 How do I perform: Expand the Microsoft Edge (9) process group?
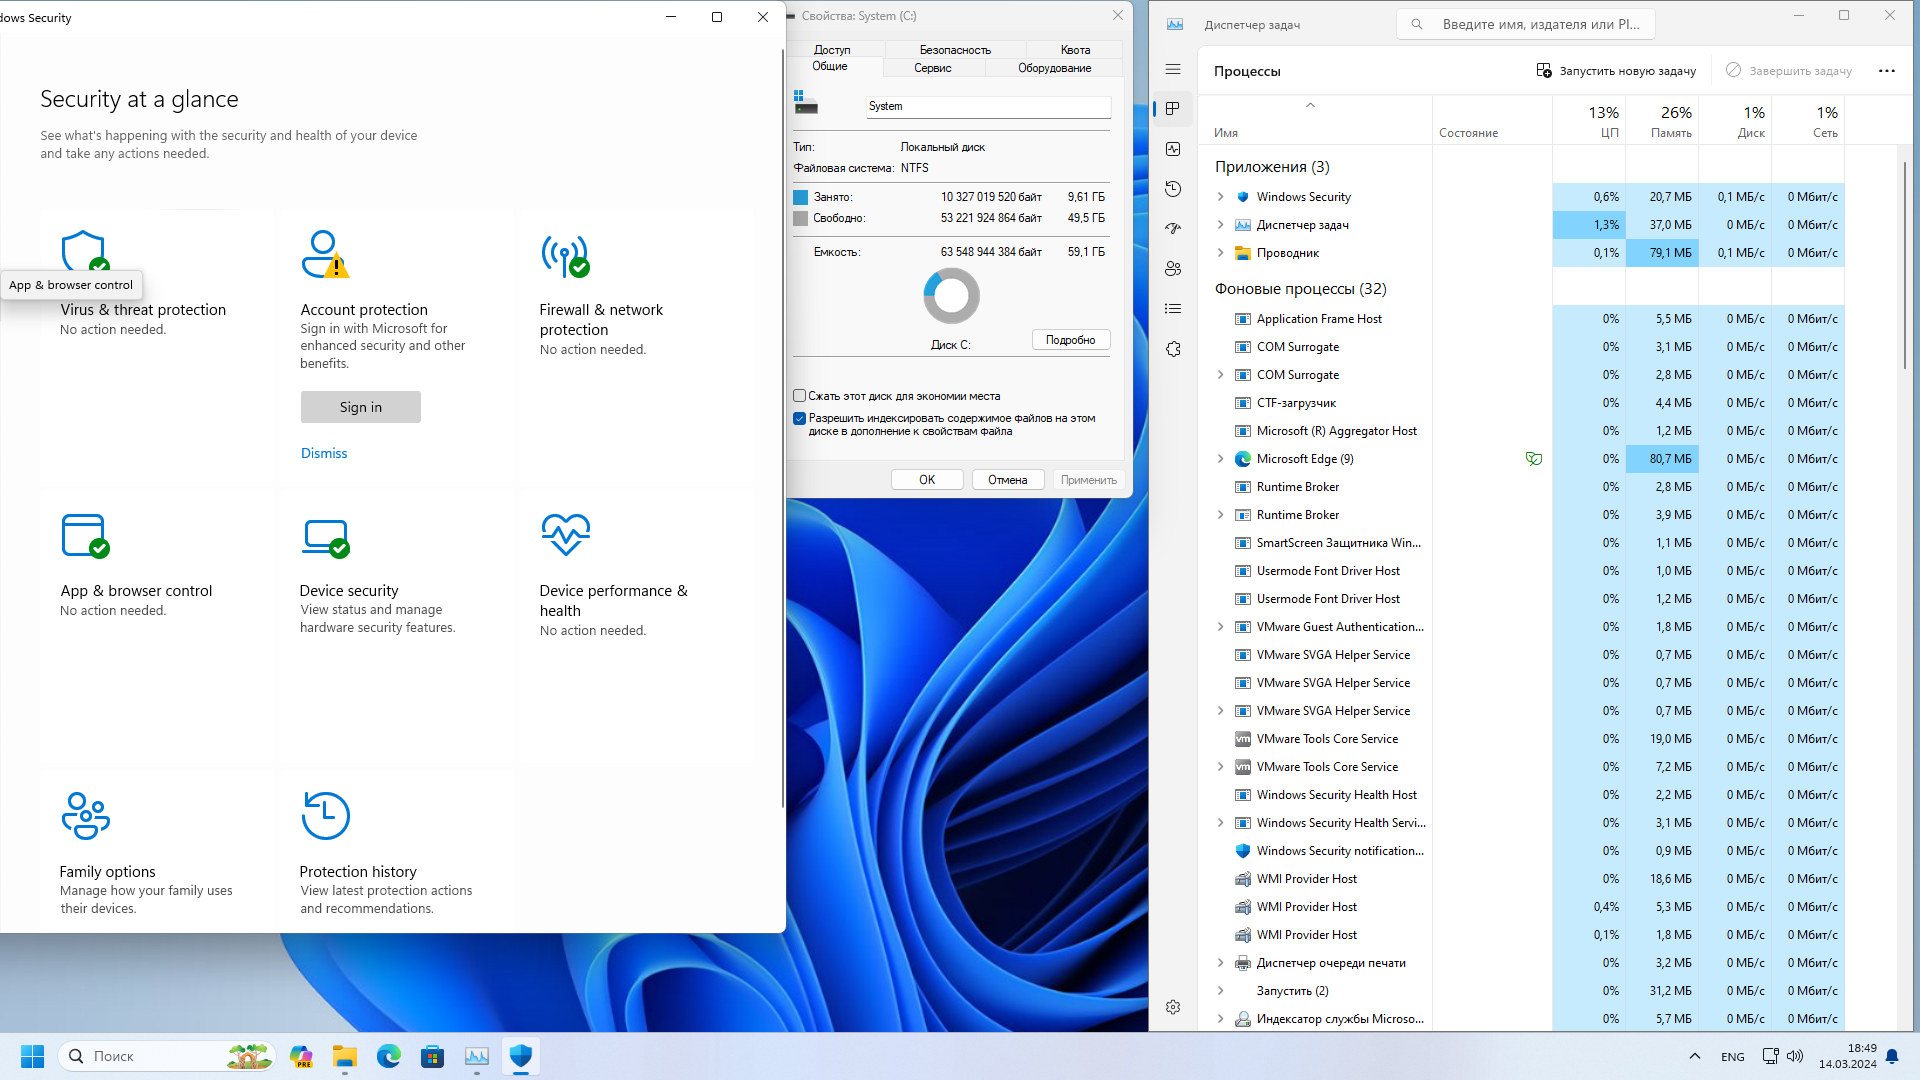click(x=1220, y=459)
